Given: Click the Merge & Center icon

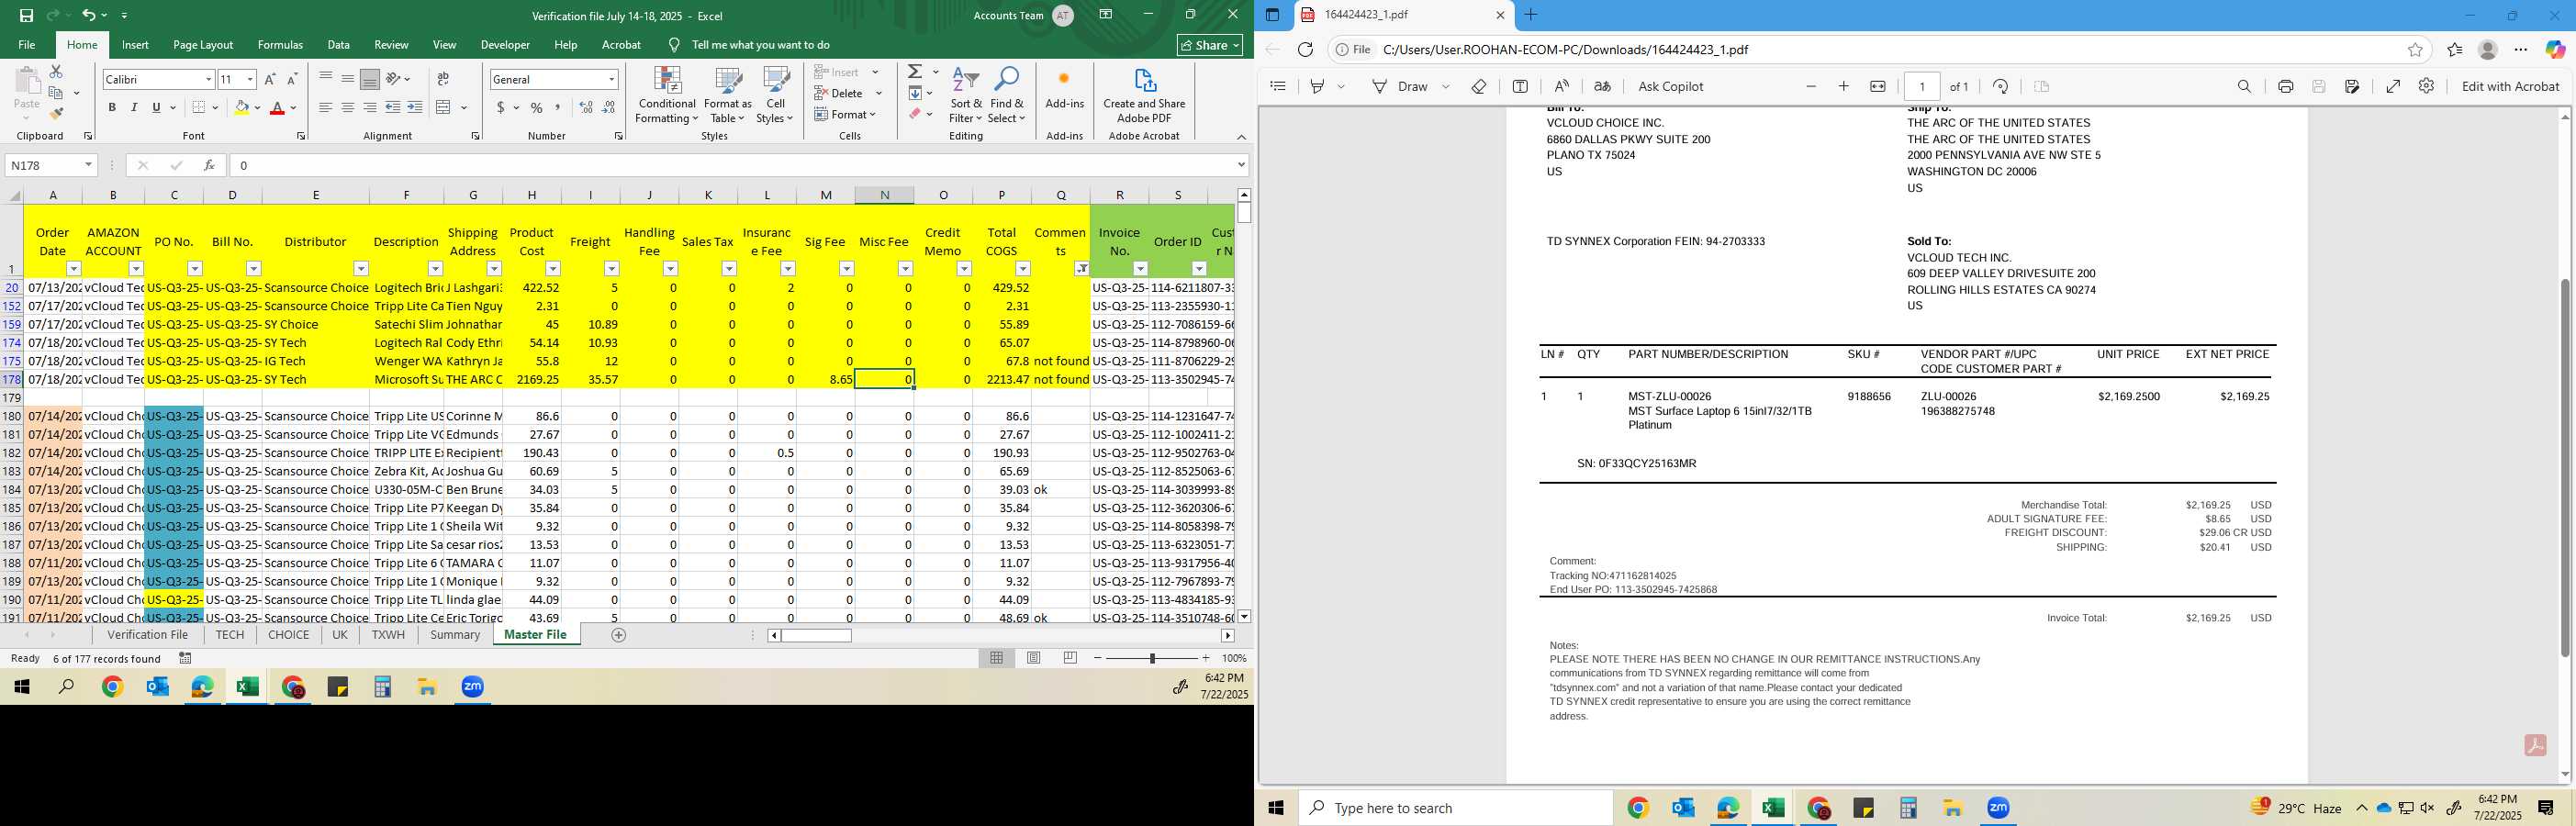Looking at the screenshot, I should click(444, 107).
